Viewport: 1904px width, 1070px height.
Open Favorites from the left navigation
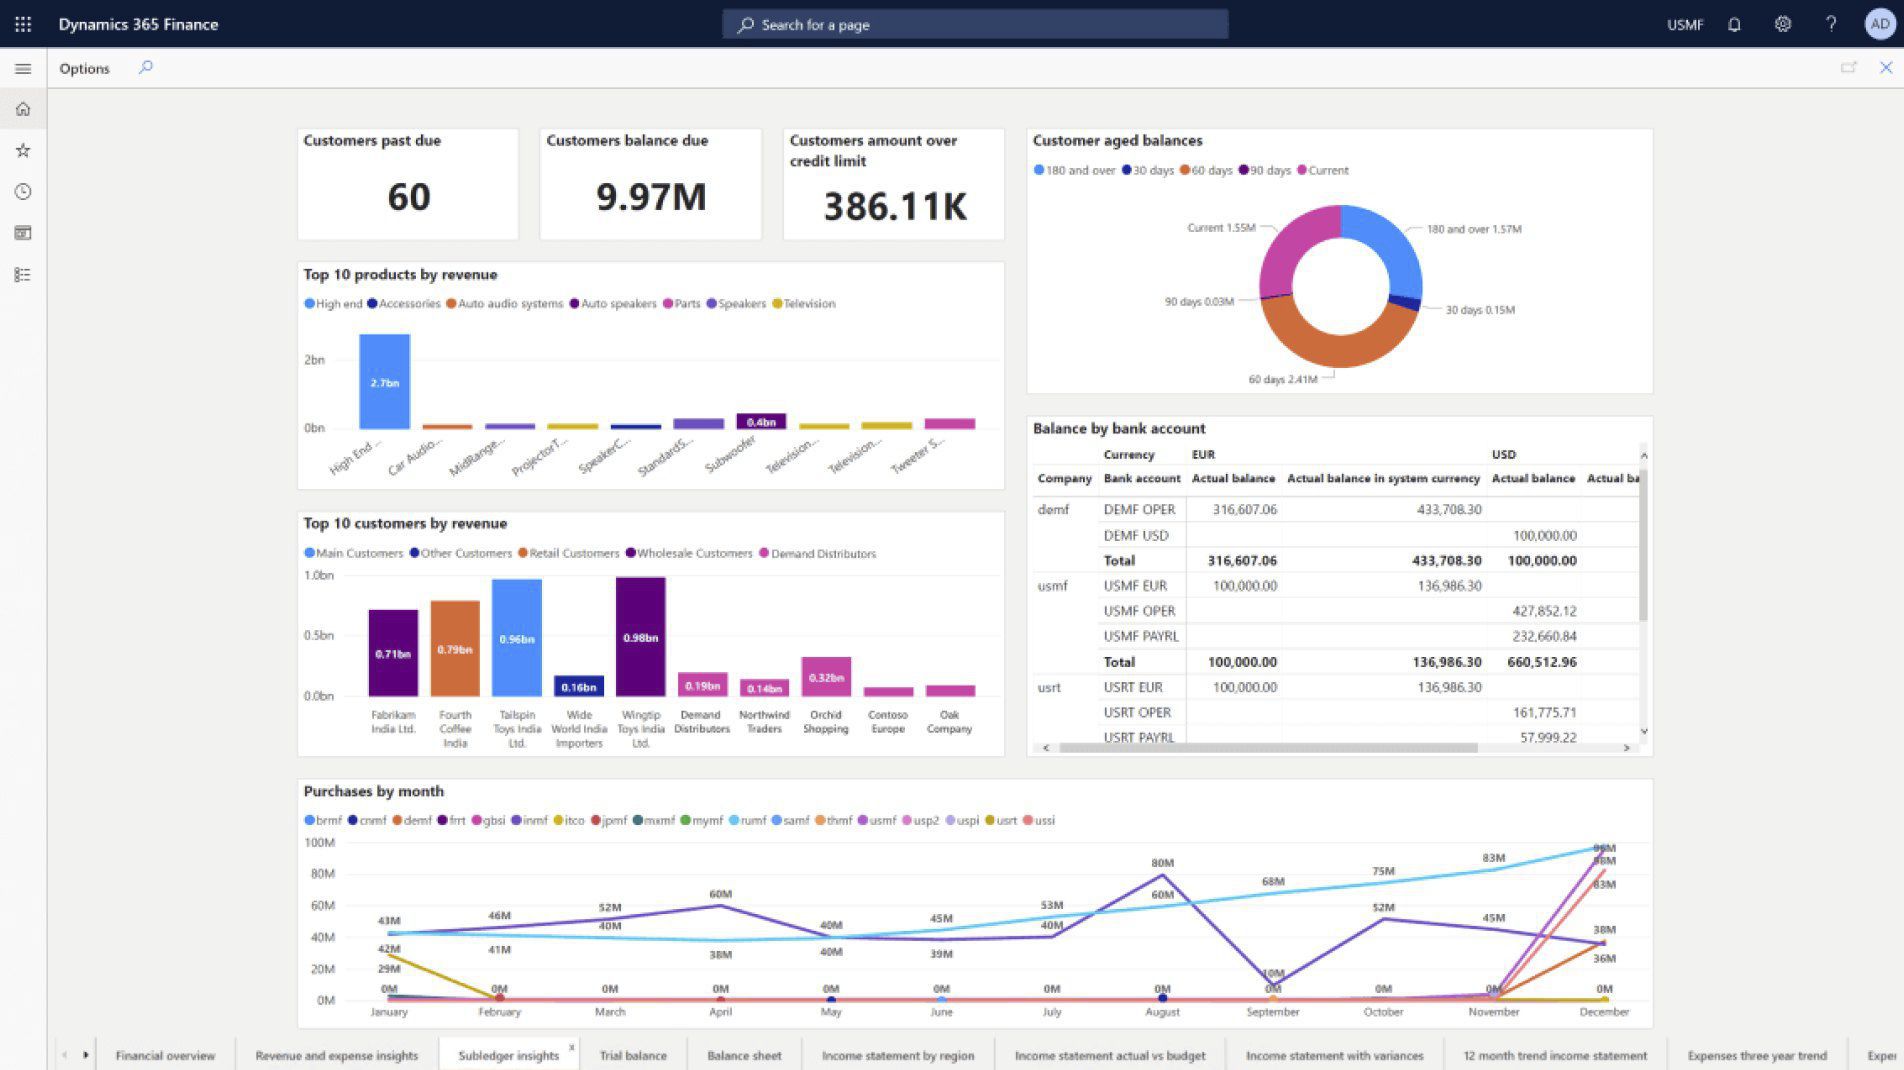pyautogui.click(x=23, y=150)
